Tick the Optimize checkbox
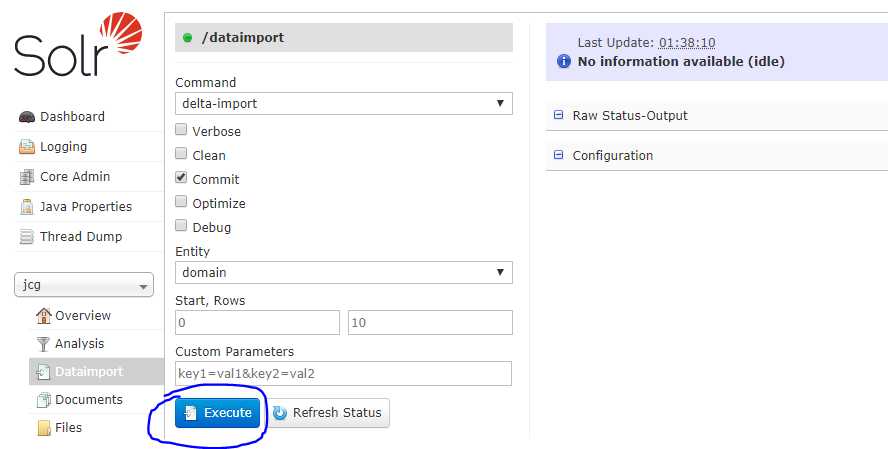Screen dimensions: 888x449 point(181,202)
